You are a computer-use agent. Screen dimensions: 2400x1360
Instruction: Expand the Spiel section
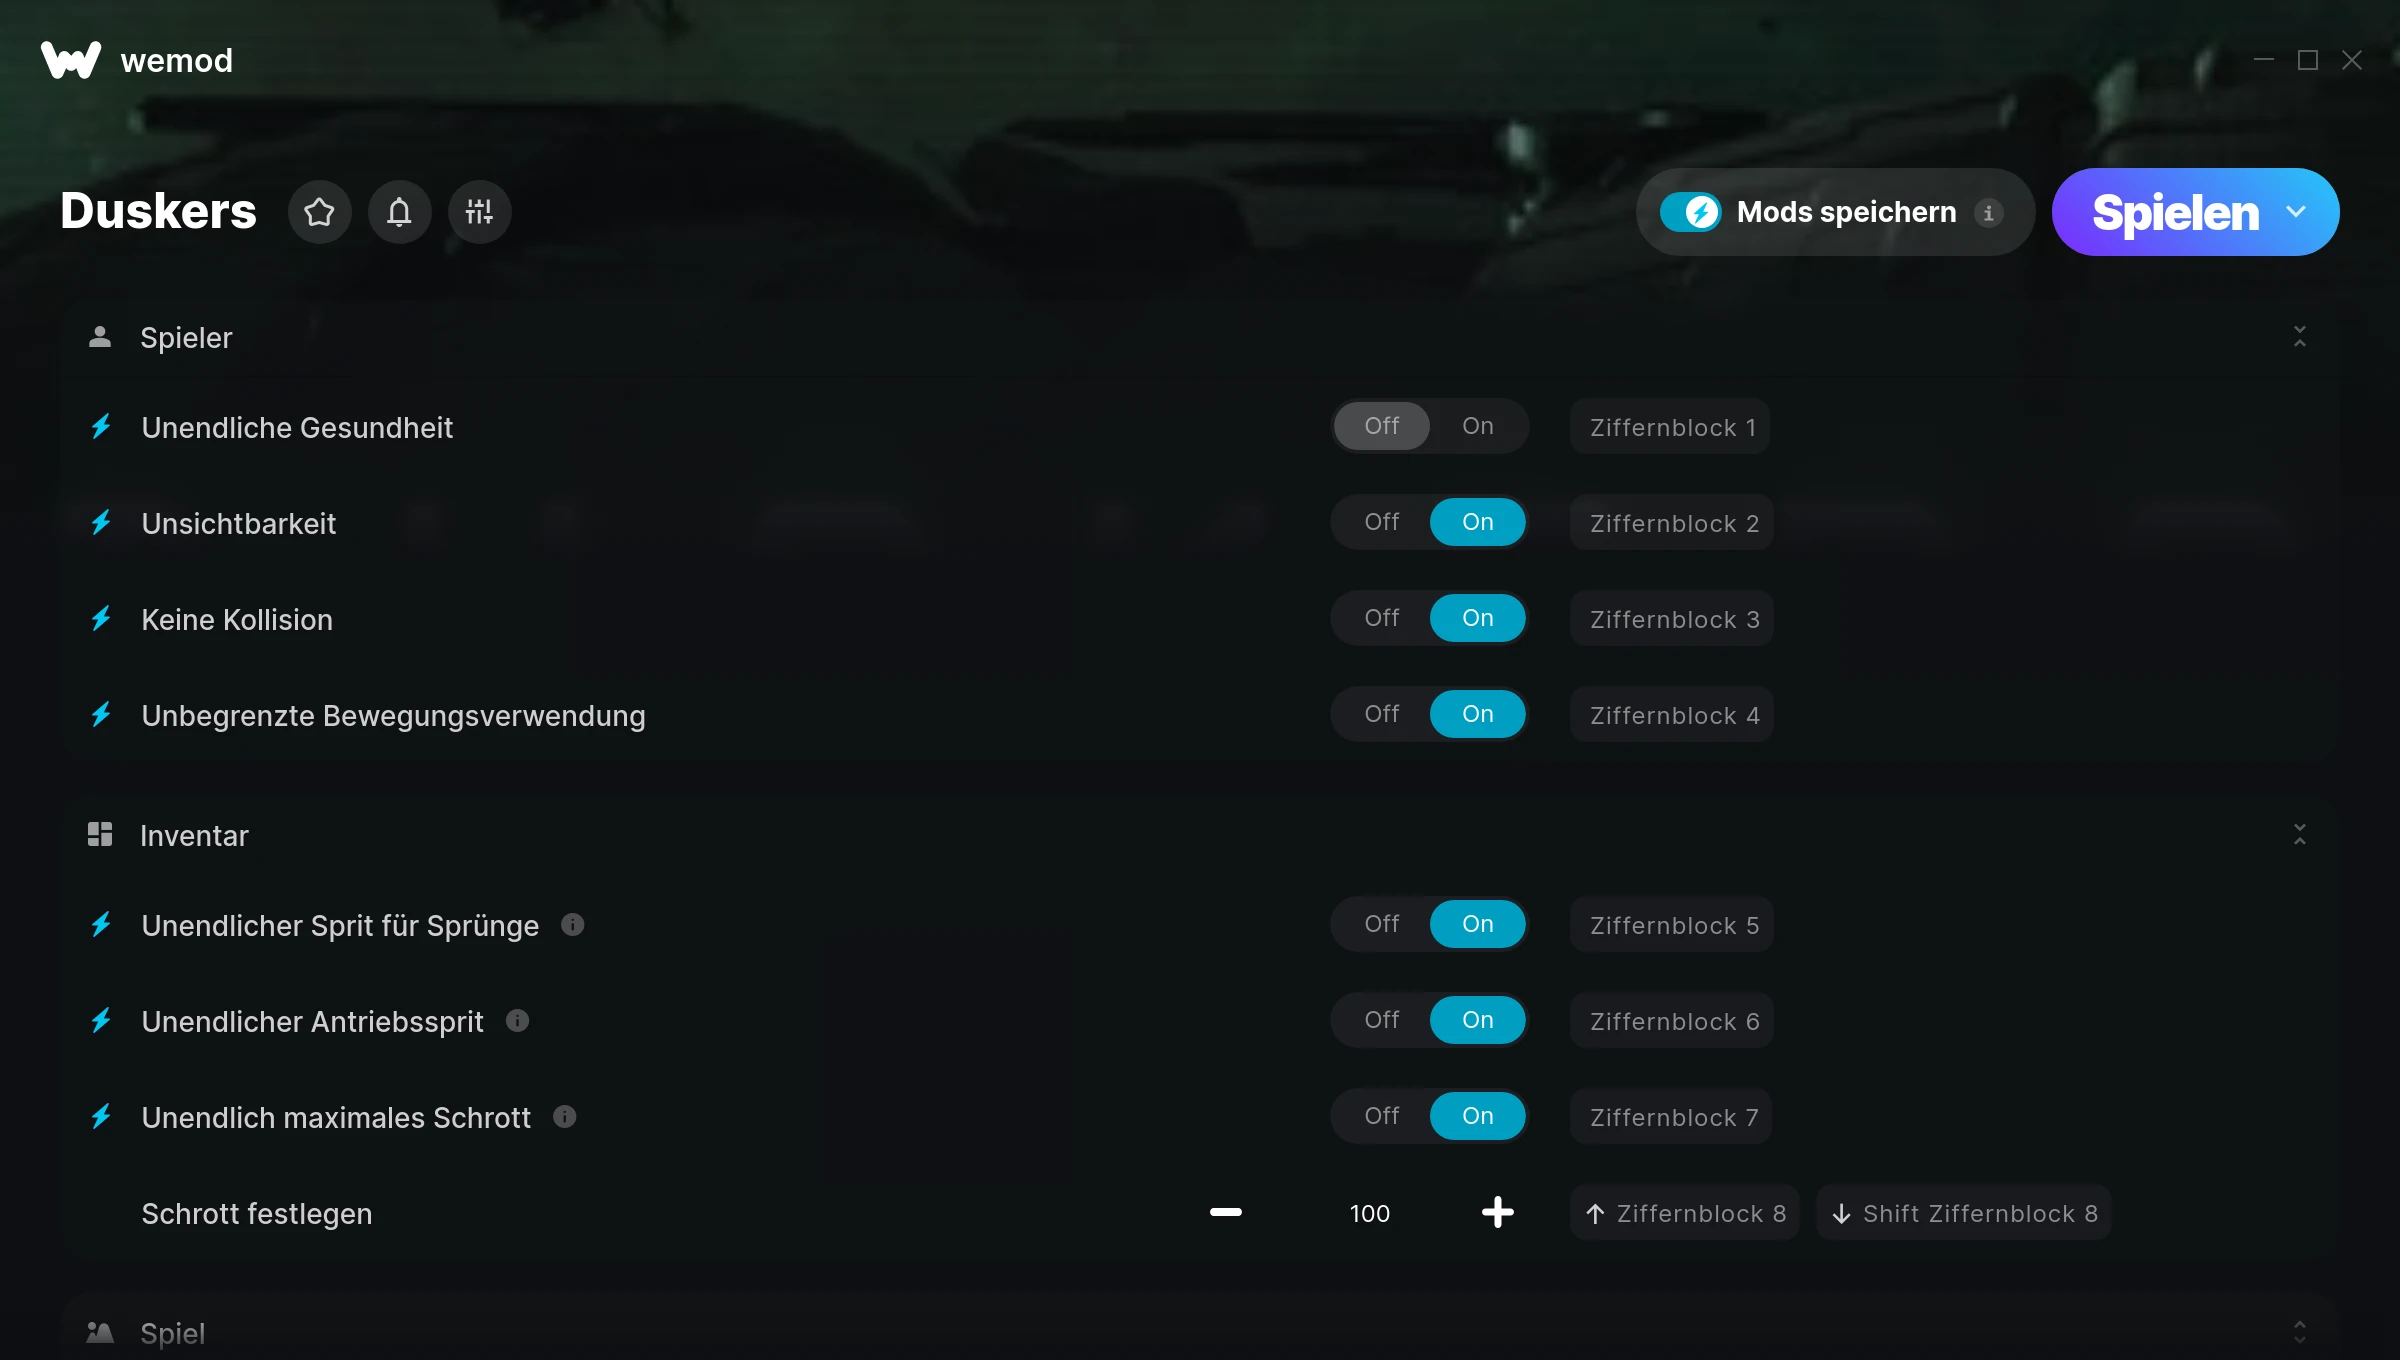2299,1332
